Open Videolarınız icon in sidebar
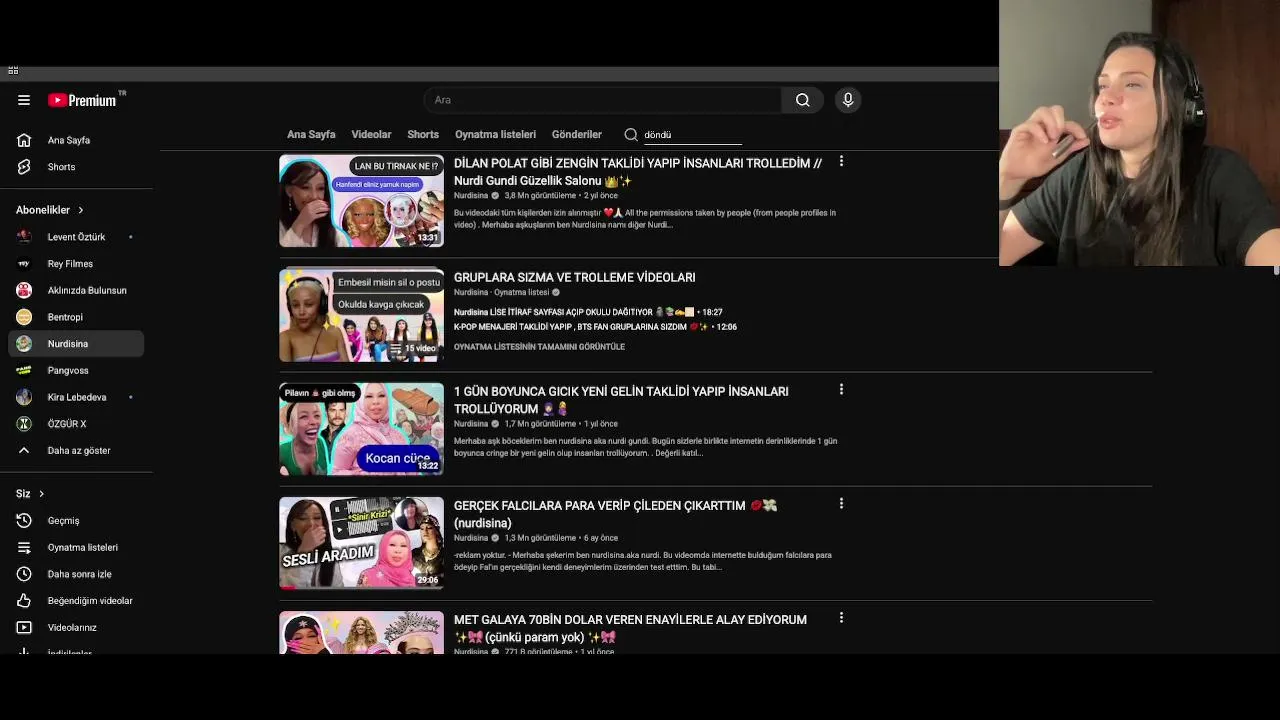The width and height of the screenshot is (1280, 720). [x=24, y=627]
